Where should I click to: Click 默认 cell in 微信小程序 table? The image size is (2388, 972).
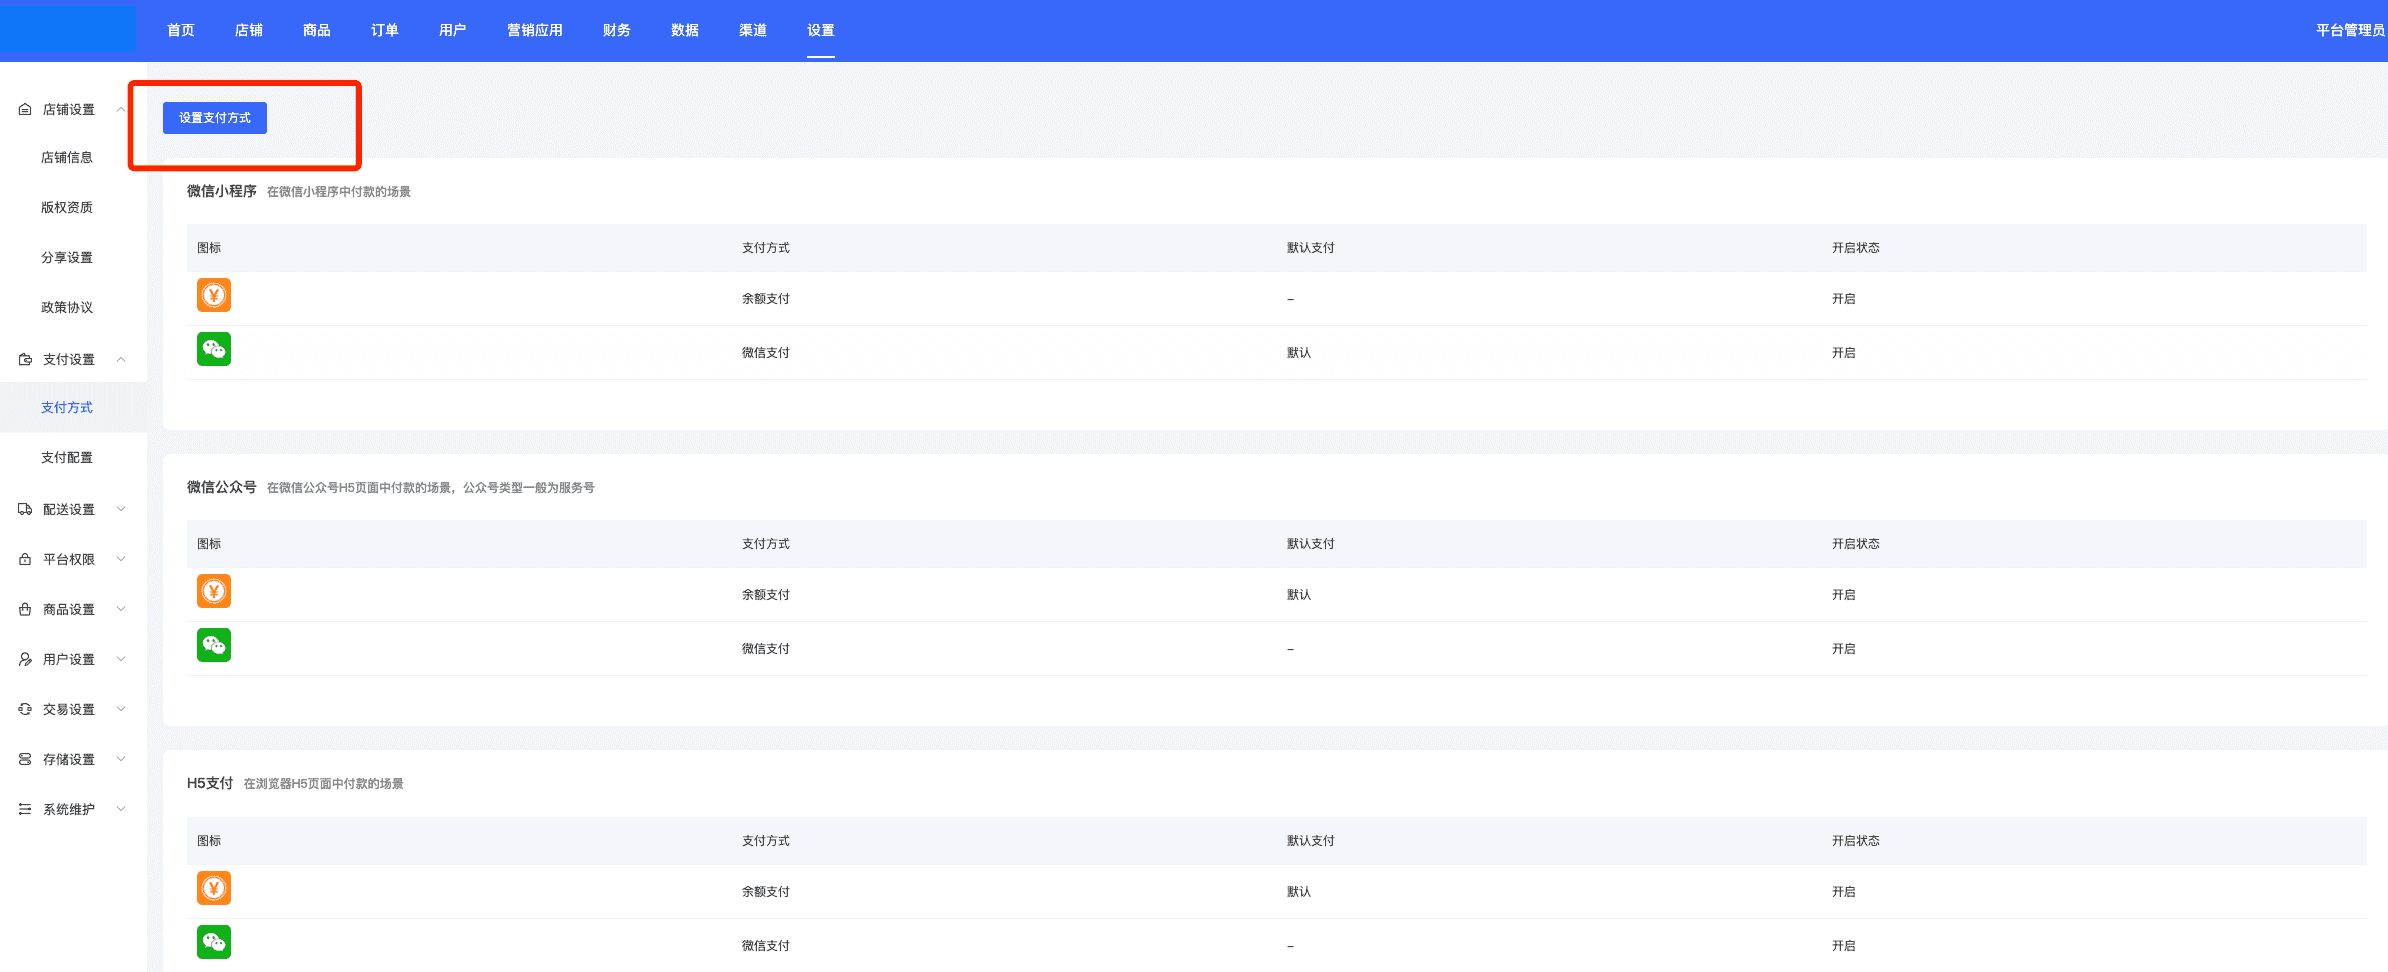pos(1299,353)
